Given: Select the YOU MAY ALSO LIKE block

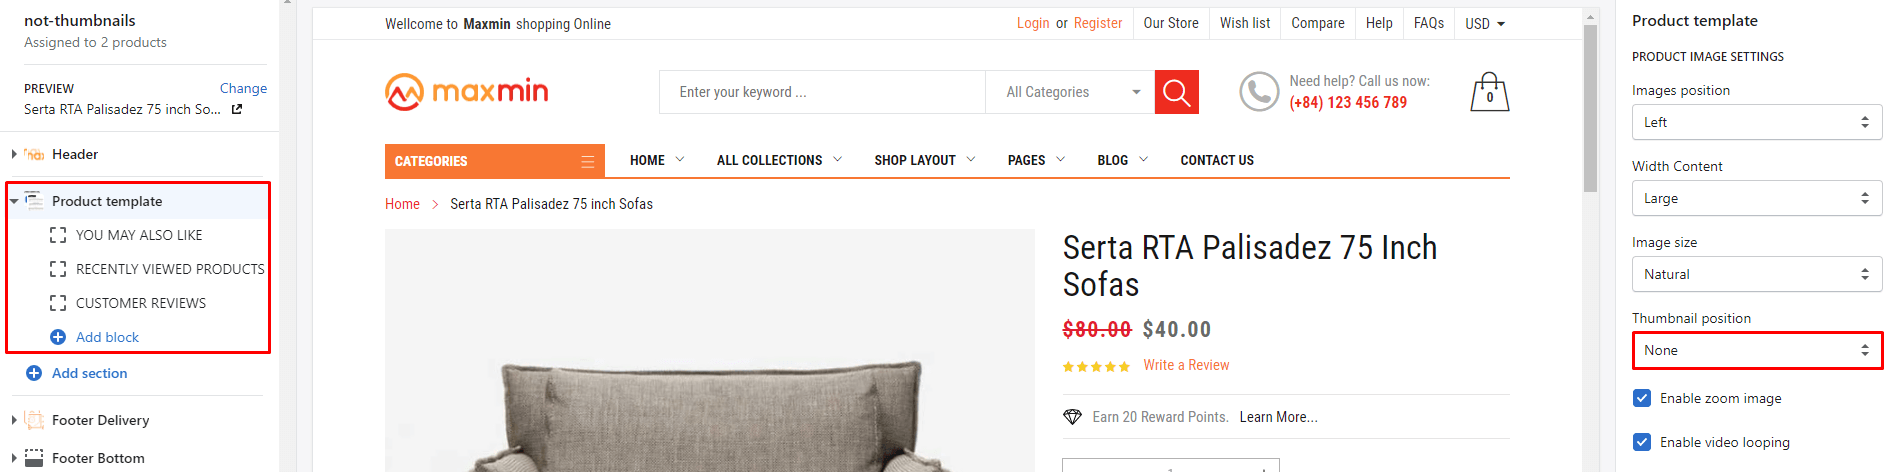Looking at the screenshot, I should [138, 235].
